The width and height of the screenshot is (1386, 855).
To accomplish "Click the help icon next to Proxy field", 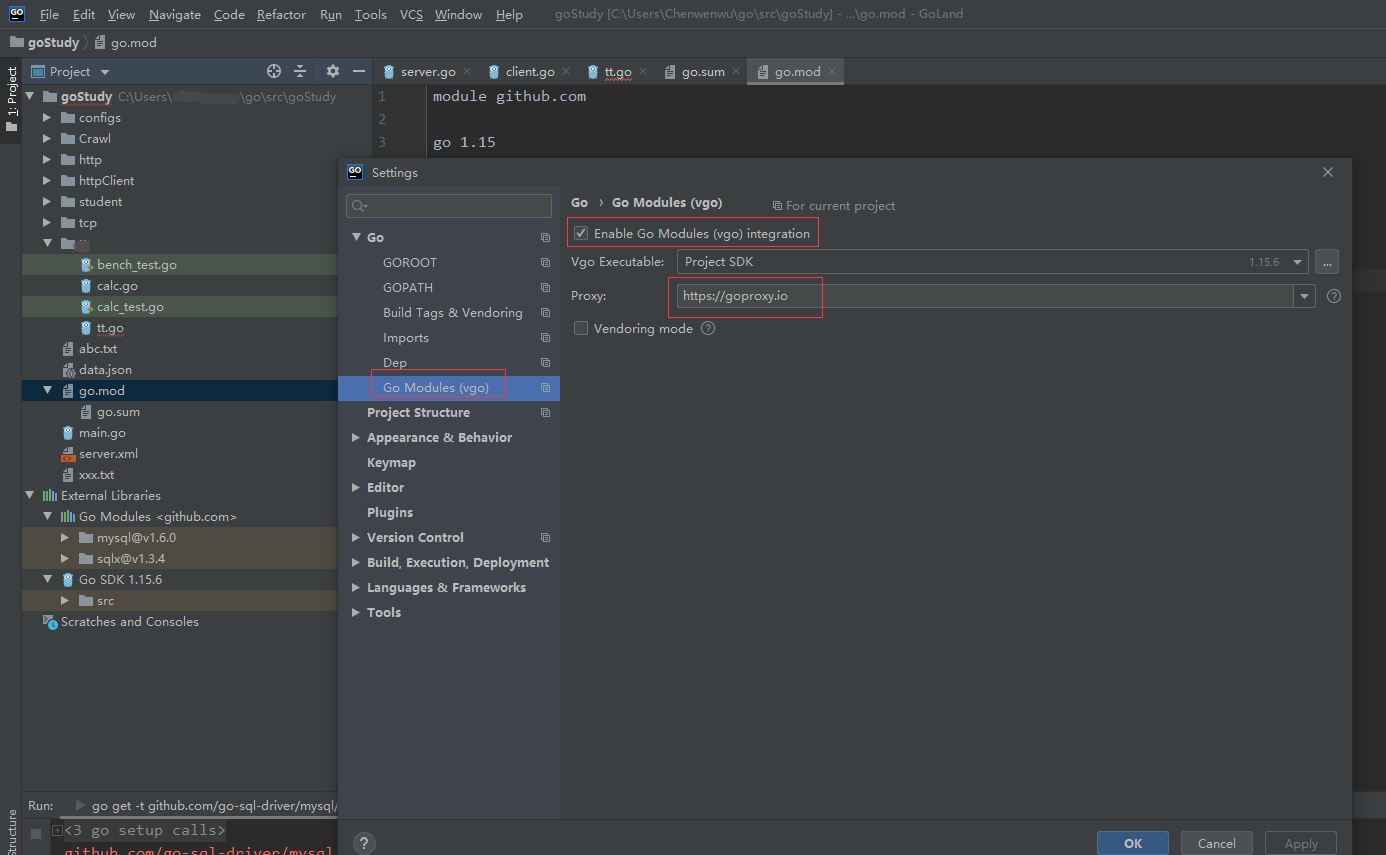I will click(1333, 296).
